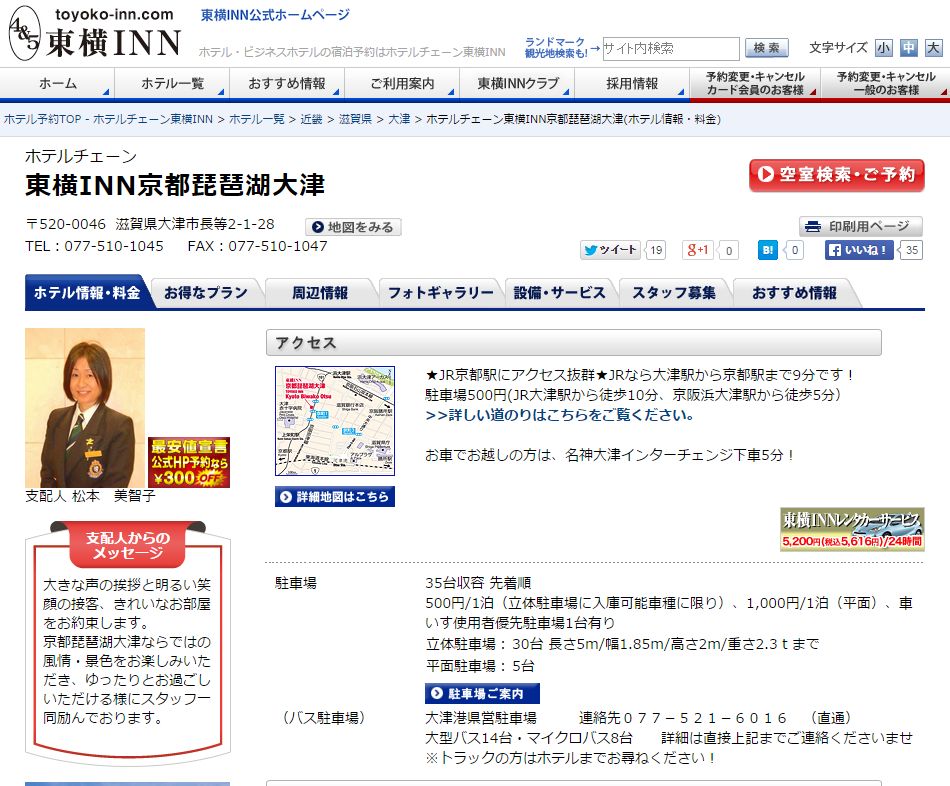
Task: Click the Facebook like count 35
Action: (912, 250)
